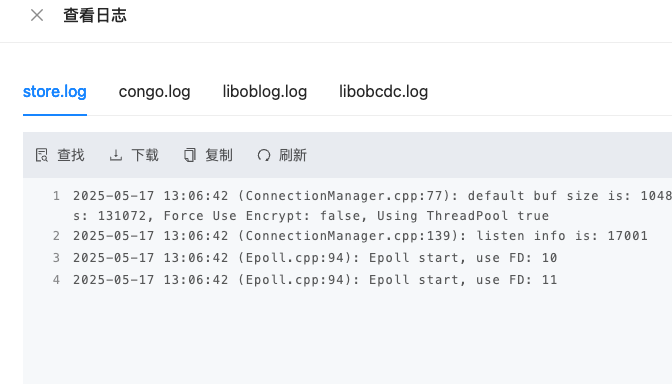Switch to the congo.log tab

(x=155, y=92)
